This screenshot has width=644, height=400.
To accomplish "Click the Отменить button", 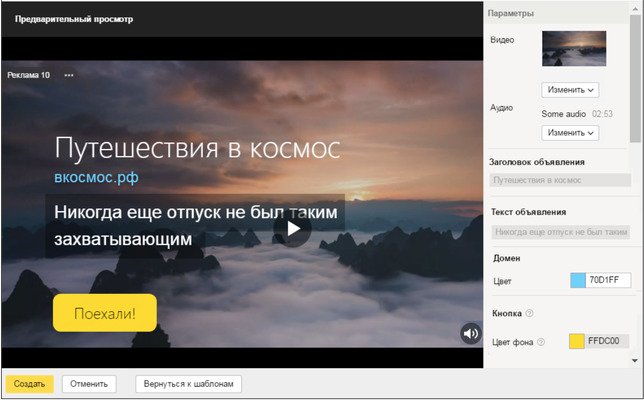I will click(89, 384).
